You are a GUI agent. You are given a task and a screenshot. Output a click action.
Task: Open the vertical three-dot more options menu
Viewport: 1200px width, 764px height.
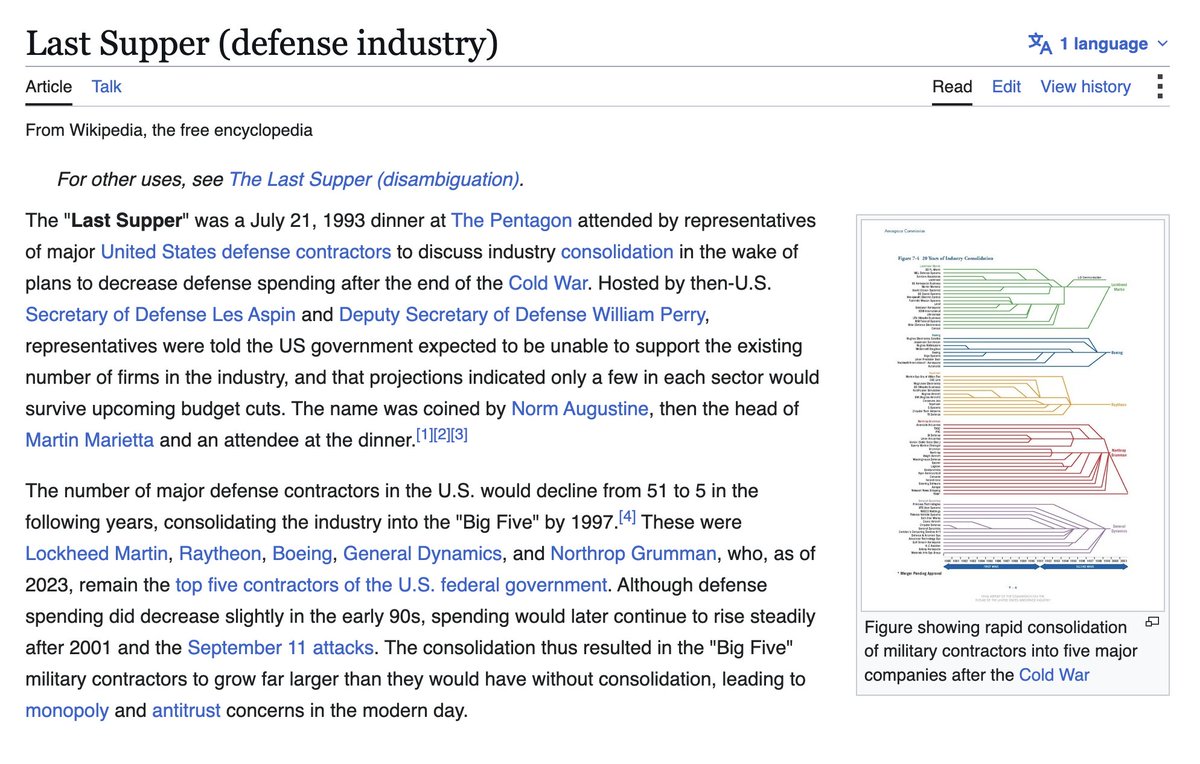tap(1159, 86)
